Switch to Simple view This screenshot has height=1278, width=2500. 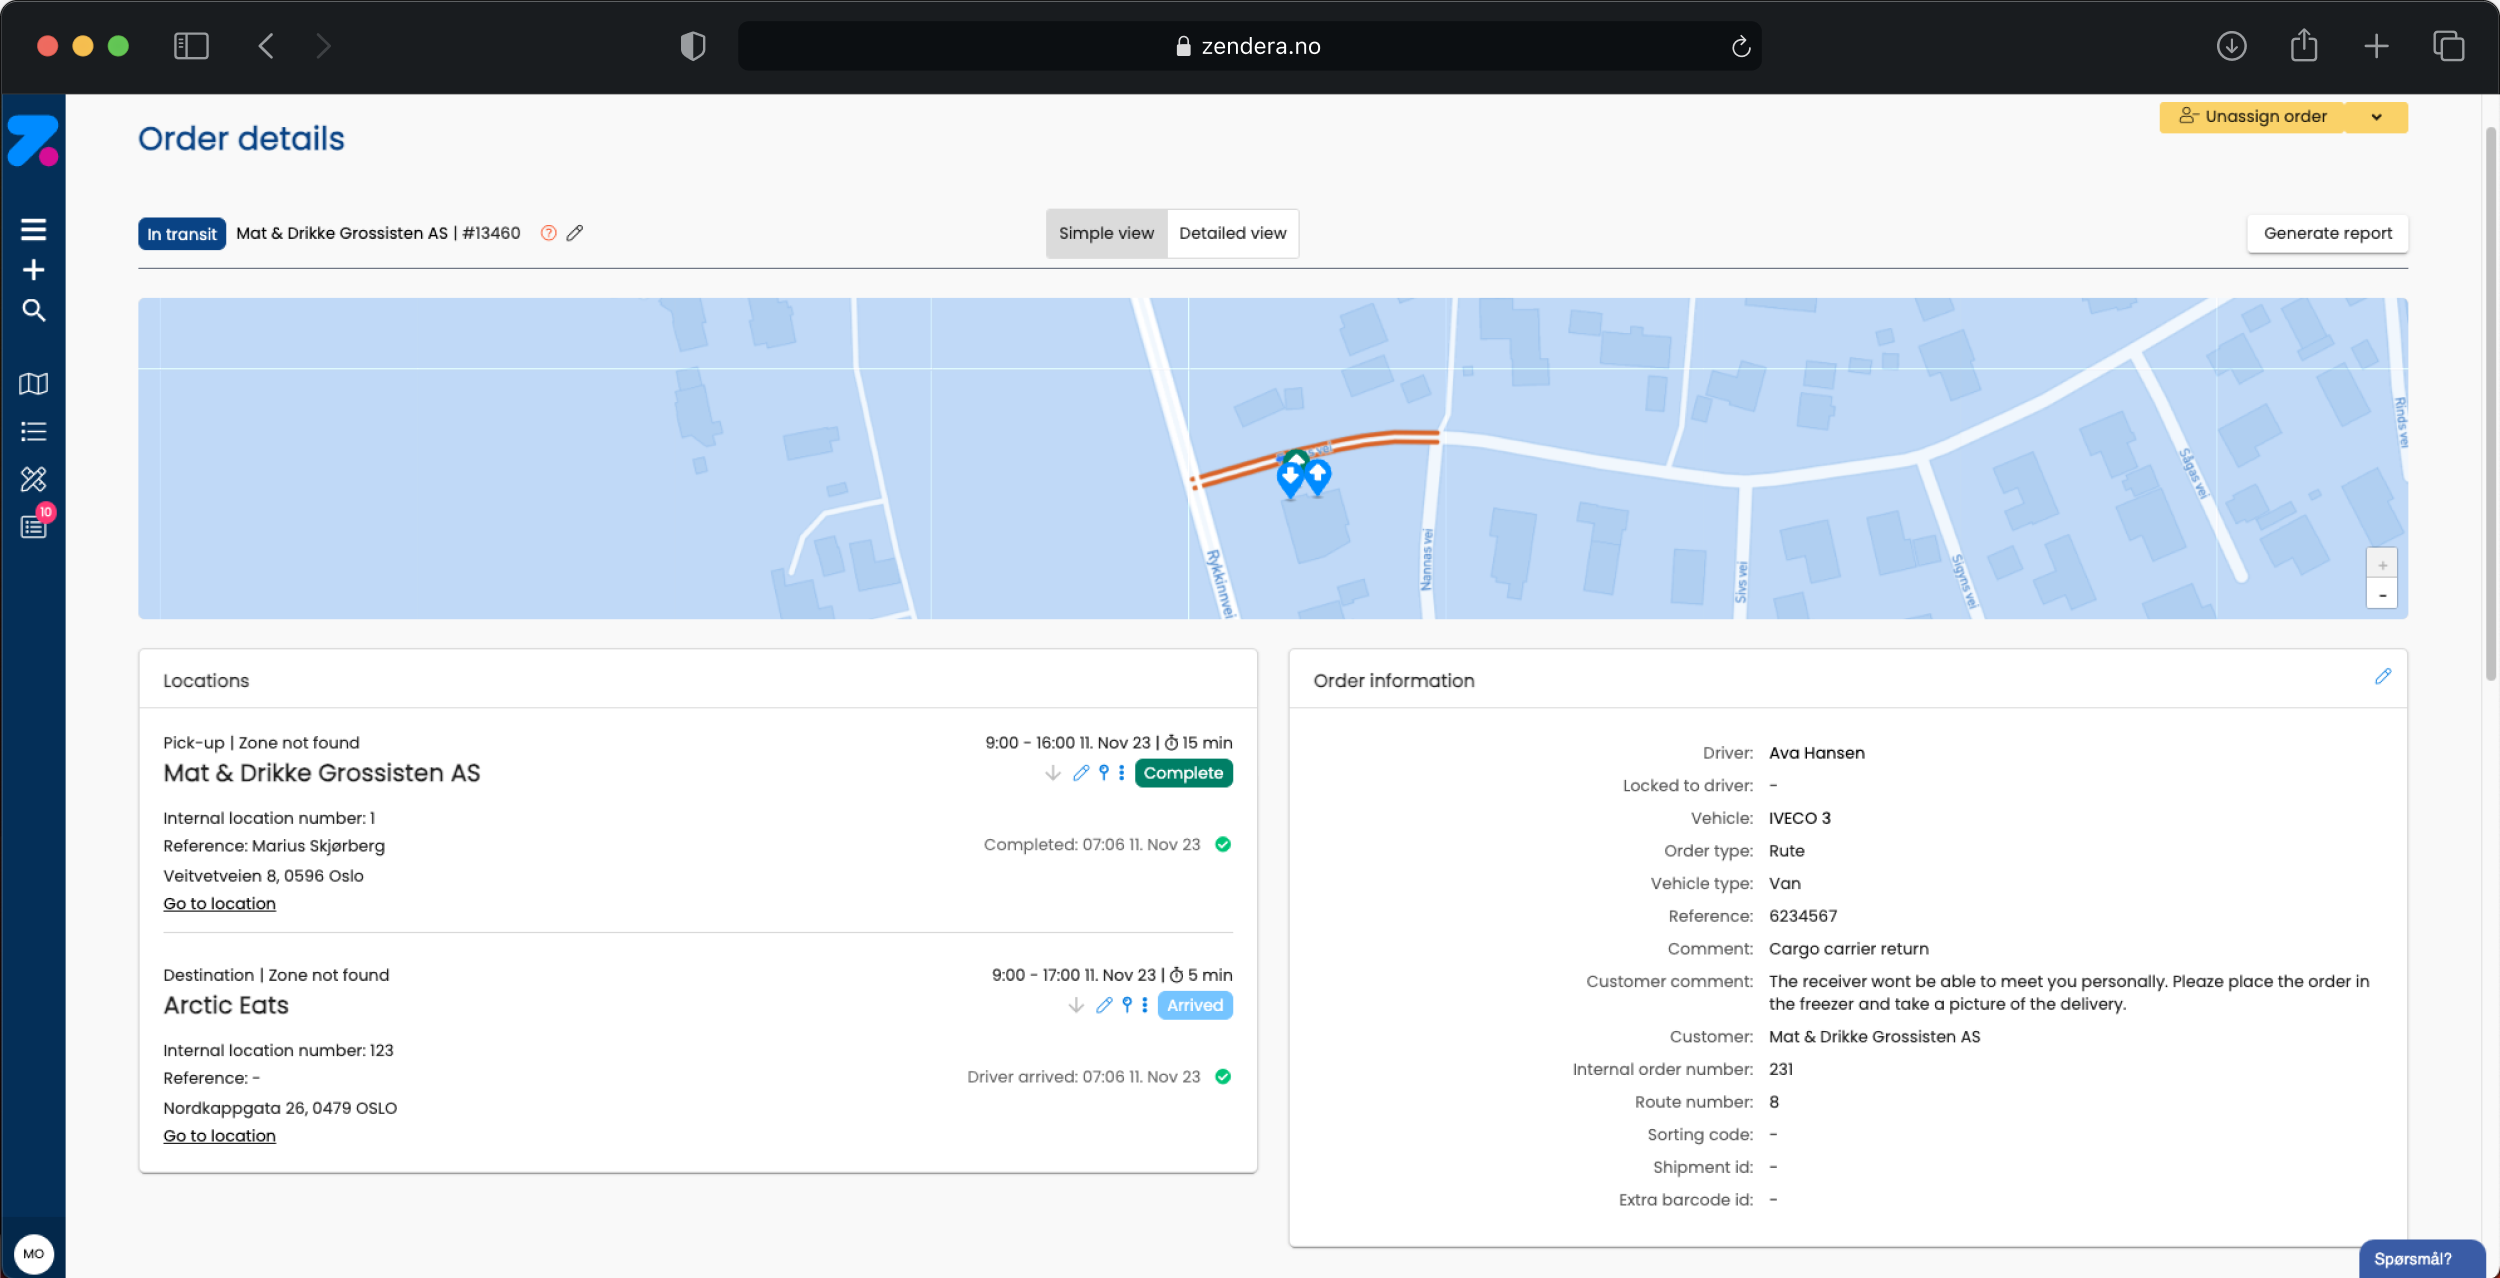[x=1106, y=233]
